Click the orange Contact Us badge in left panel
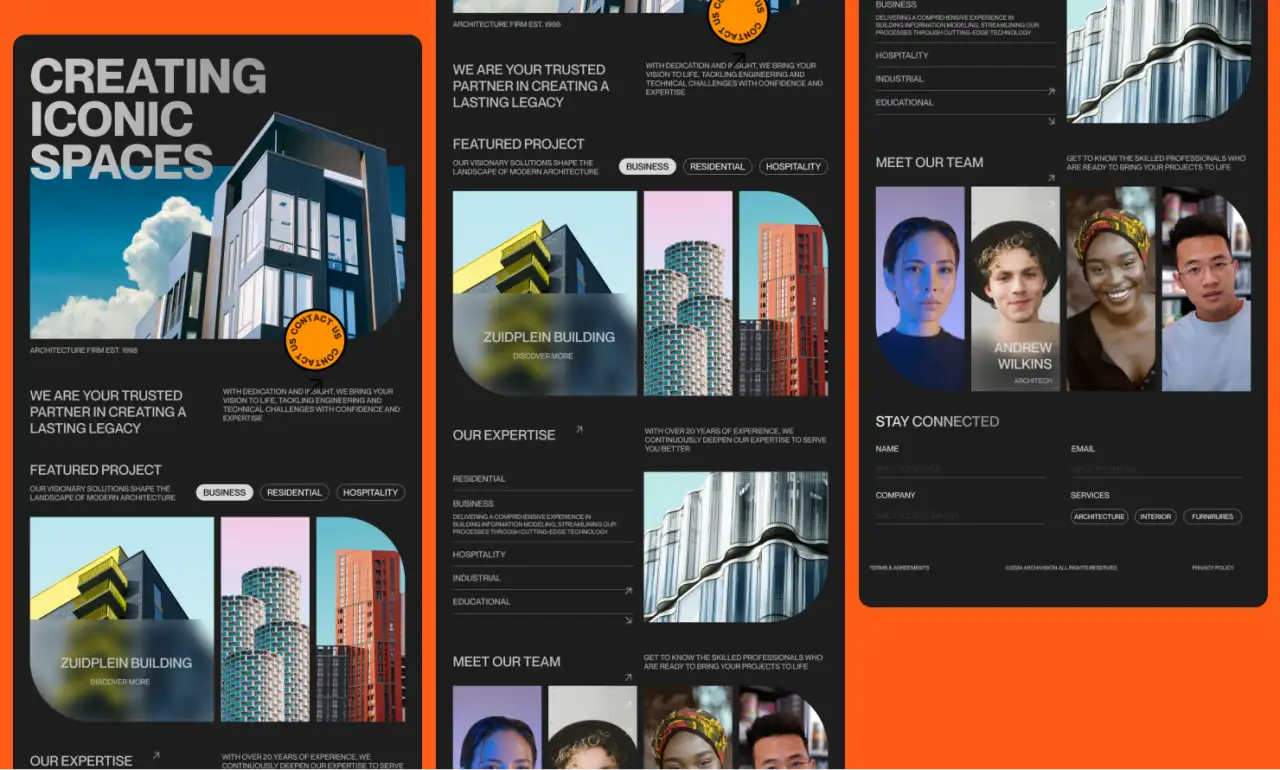The width and height of the screenshot is (1280, 770). [315, 339]
